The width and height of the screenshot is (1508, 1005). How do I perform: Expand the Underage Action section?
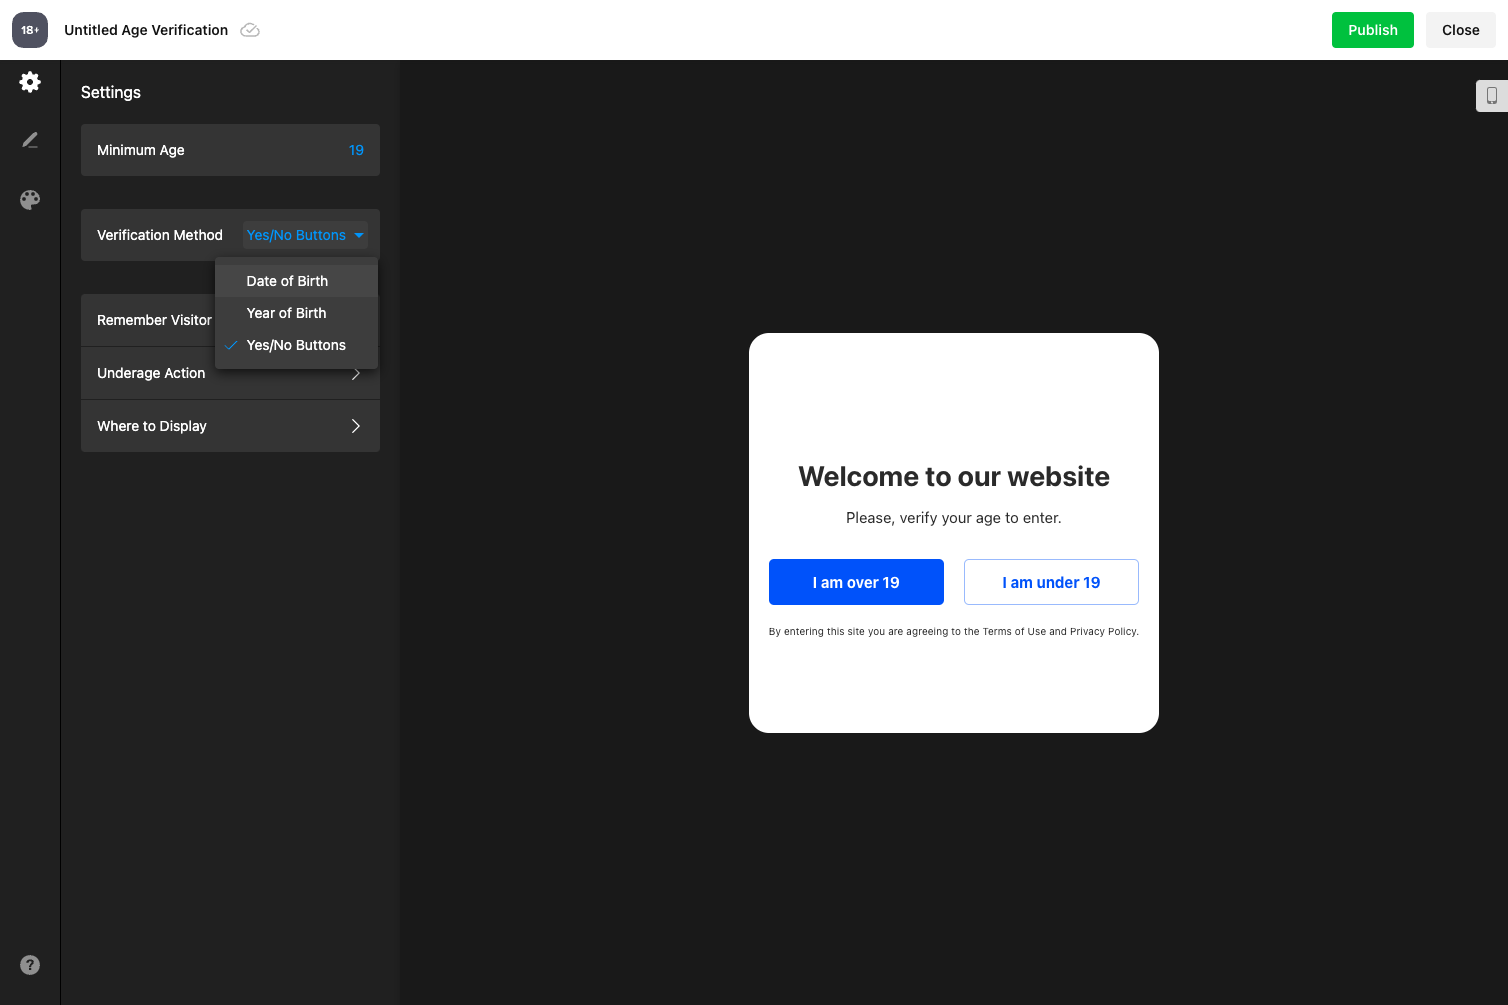coord(230,373)
